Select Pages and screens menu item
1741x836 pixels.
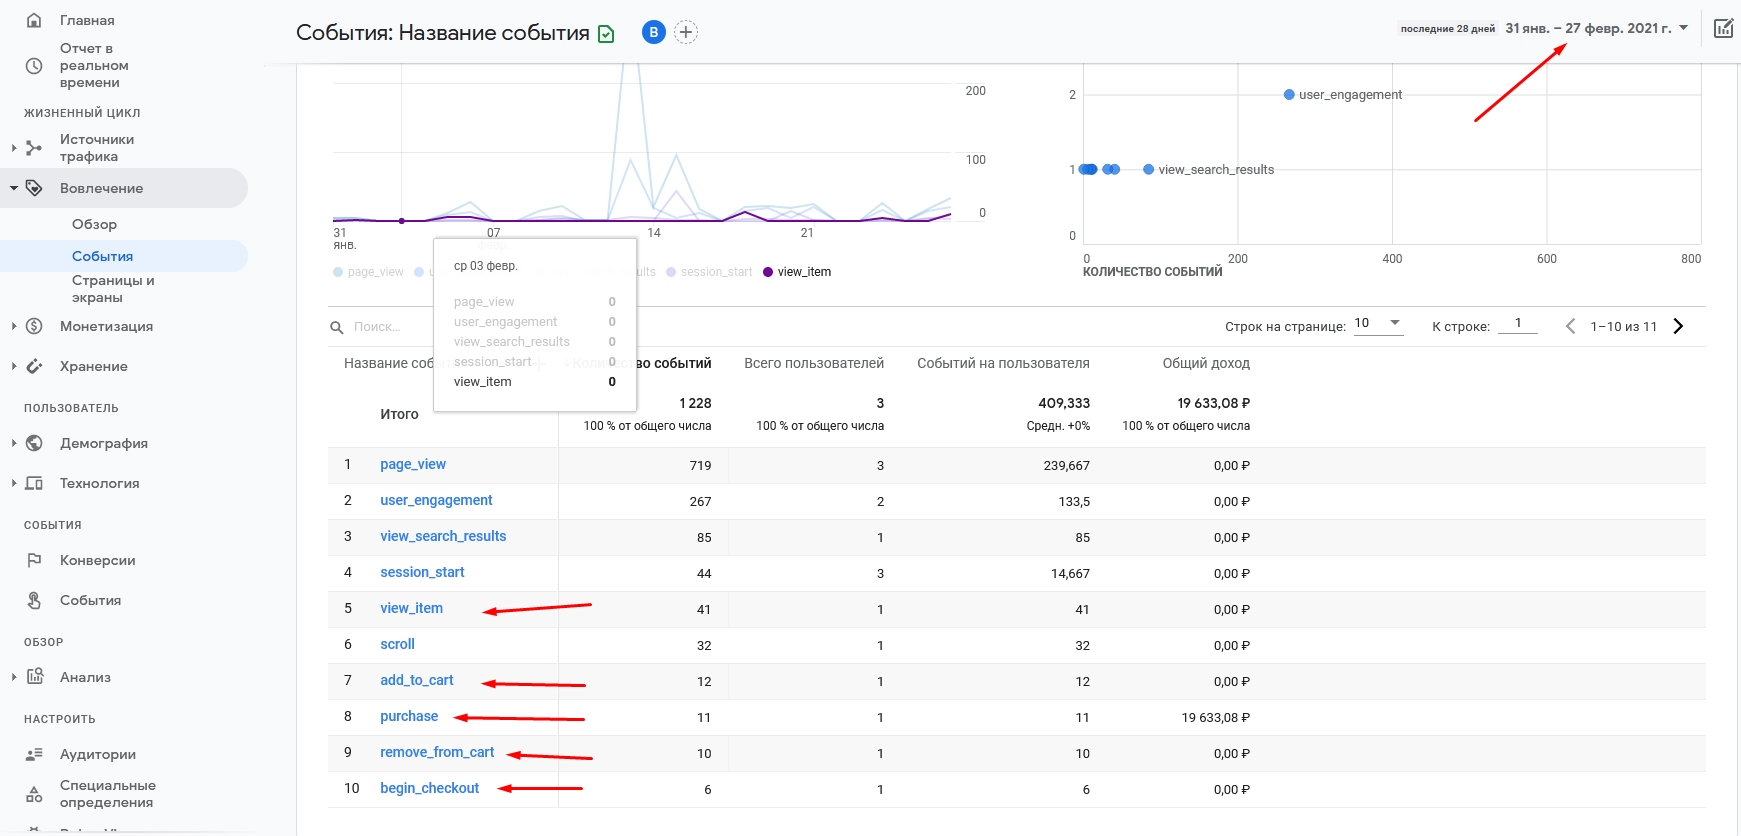(x=113, y=289)
